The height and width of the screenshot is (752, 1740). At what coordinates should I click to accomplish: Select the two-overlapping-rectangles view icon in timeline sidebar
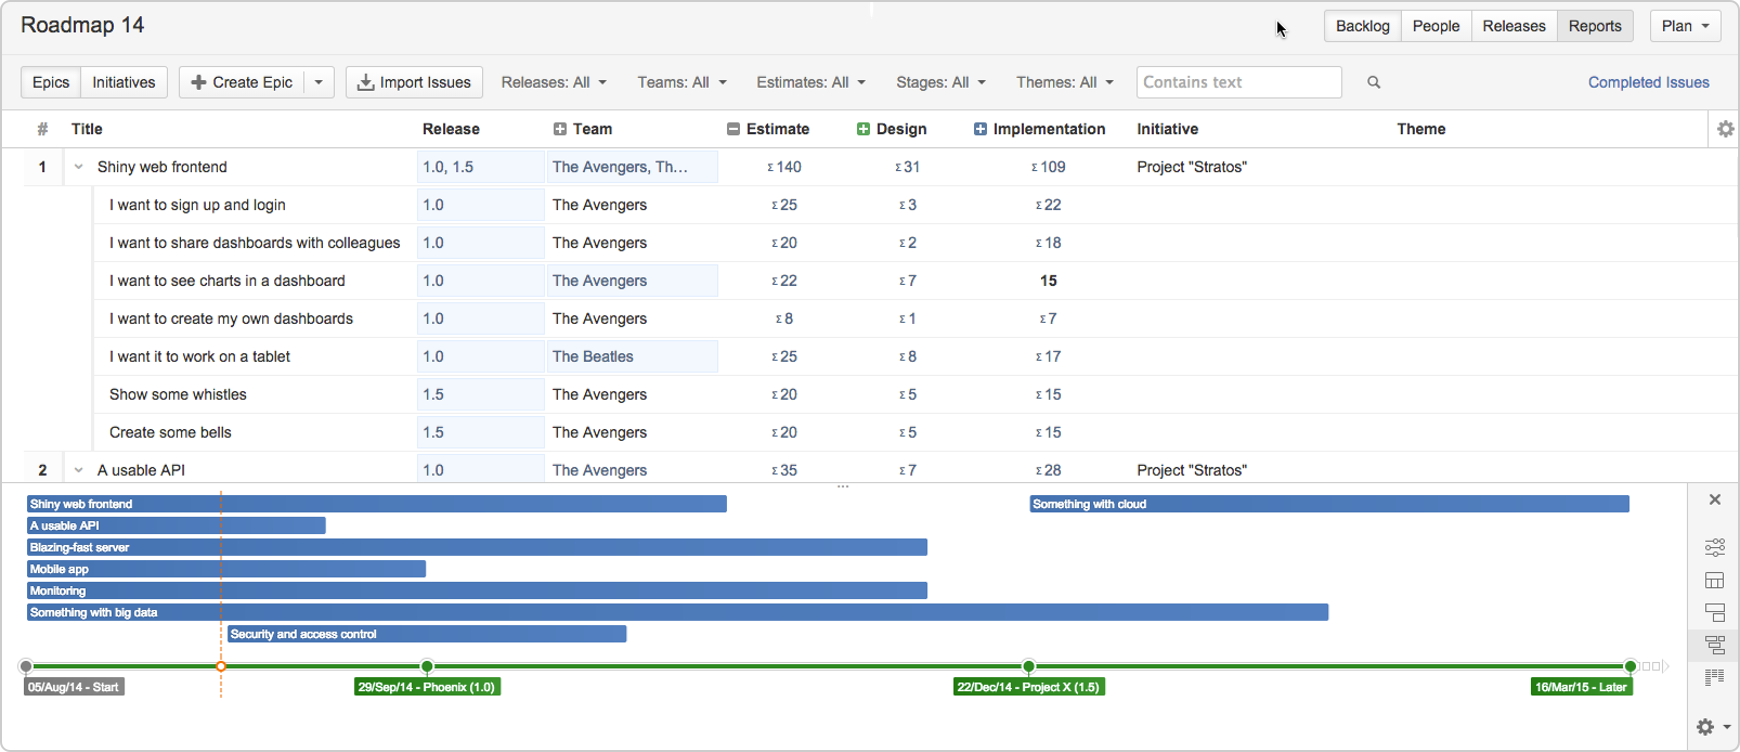pos(1715,613)
